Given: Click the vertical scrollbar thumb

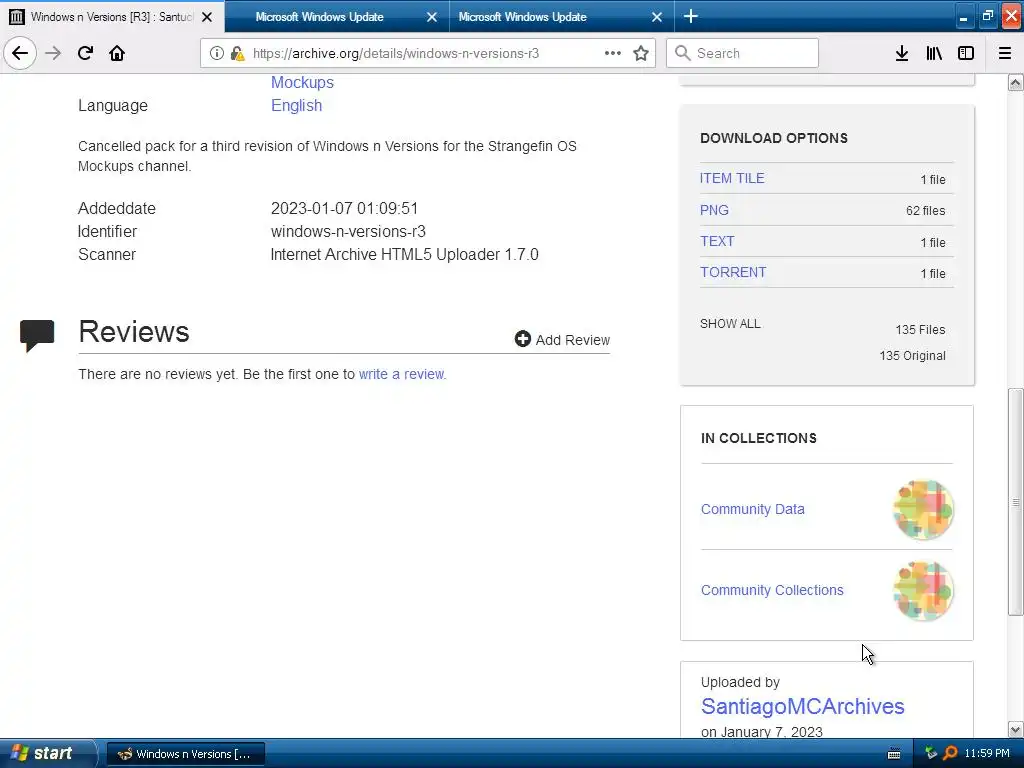Looking at the screenshot, I should (x=1015, y=502).
